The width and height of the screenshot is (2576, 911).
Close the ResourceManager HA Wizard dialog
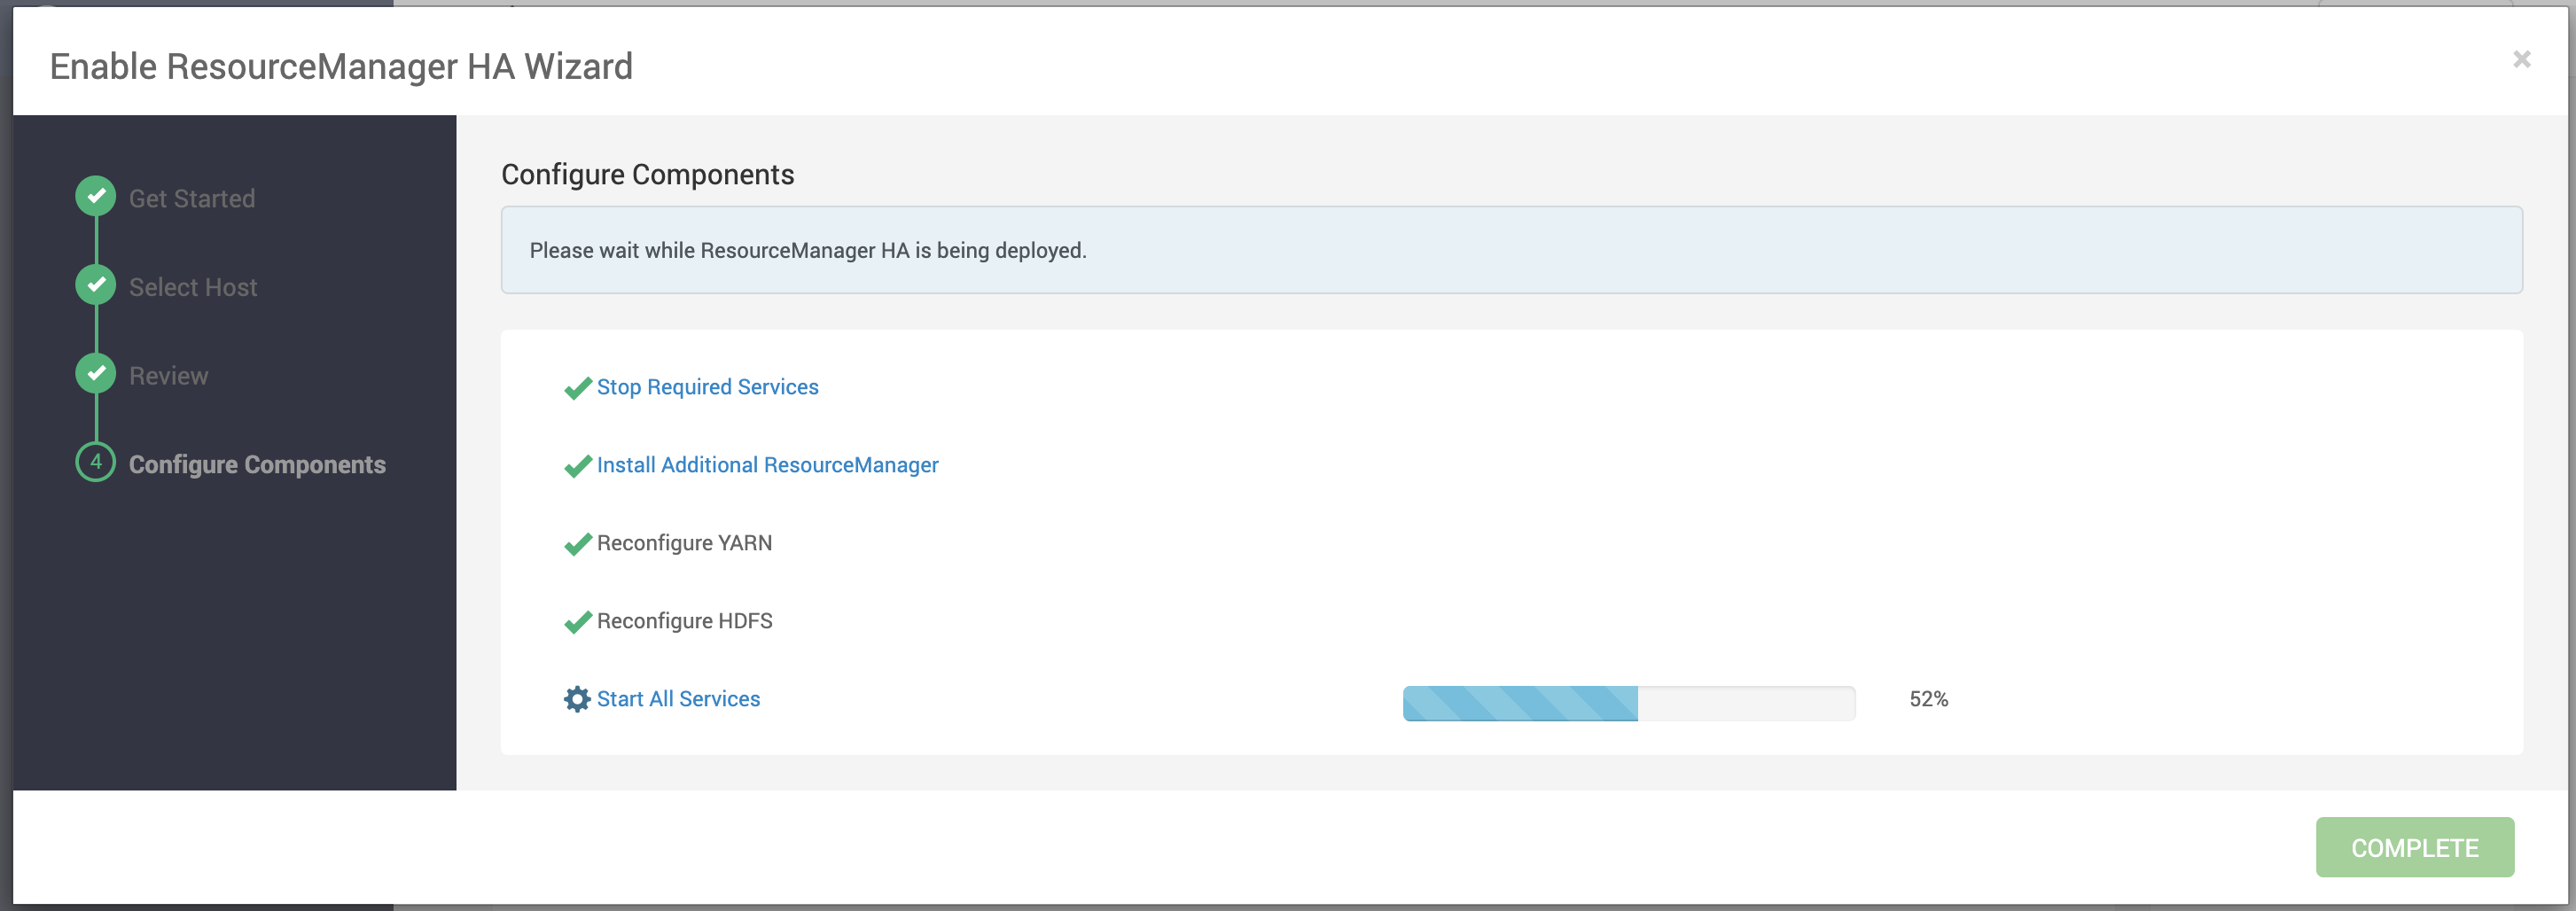2521,60
